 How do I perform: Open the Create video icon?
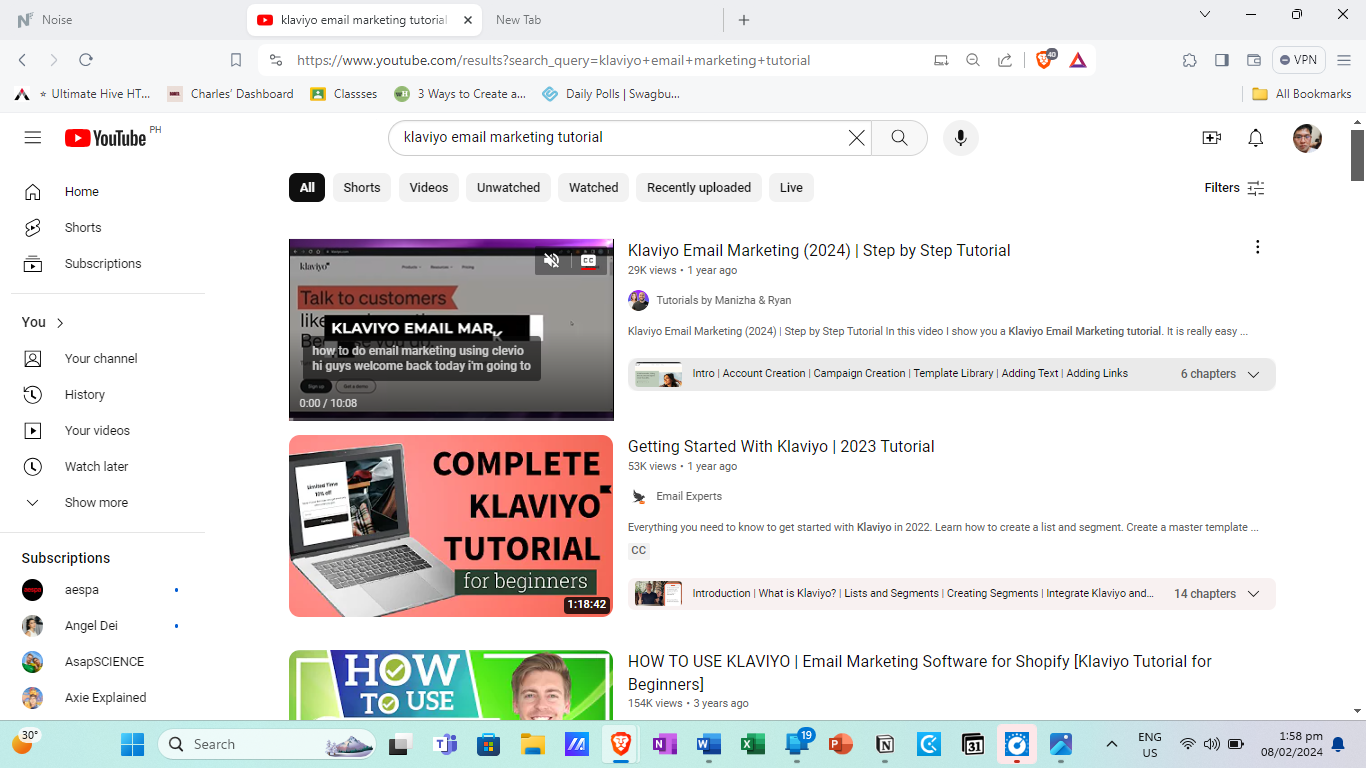pyautogui.click(x=1211, y=138)
